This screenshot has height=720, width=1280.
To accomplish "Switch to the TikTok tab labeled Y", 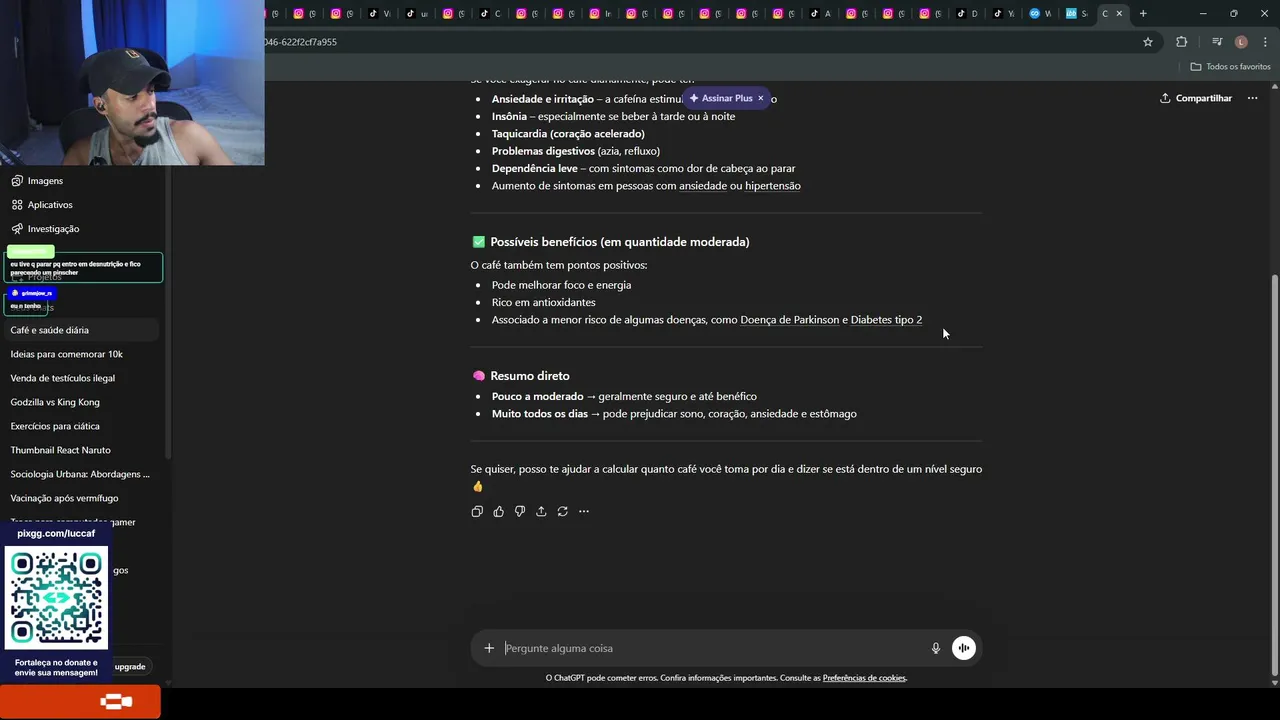I will pos(1004,13).
